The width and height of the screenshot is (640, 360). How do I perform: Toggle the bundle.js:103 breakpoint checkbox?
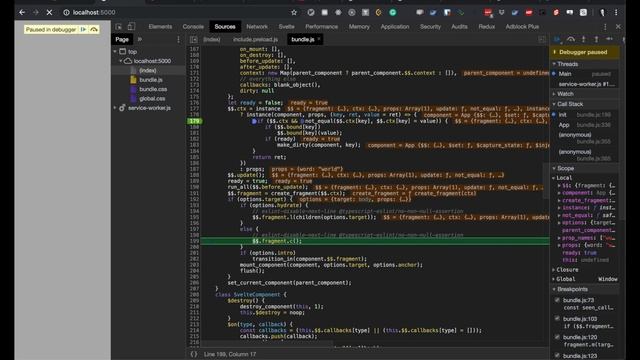click(557, 318)
